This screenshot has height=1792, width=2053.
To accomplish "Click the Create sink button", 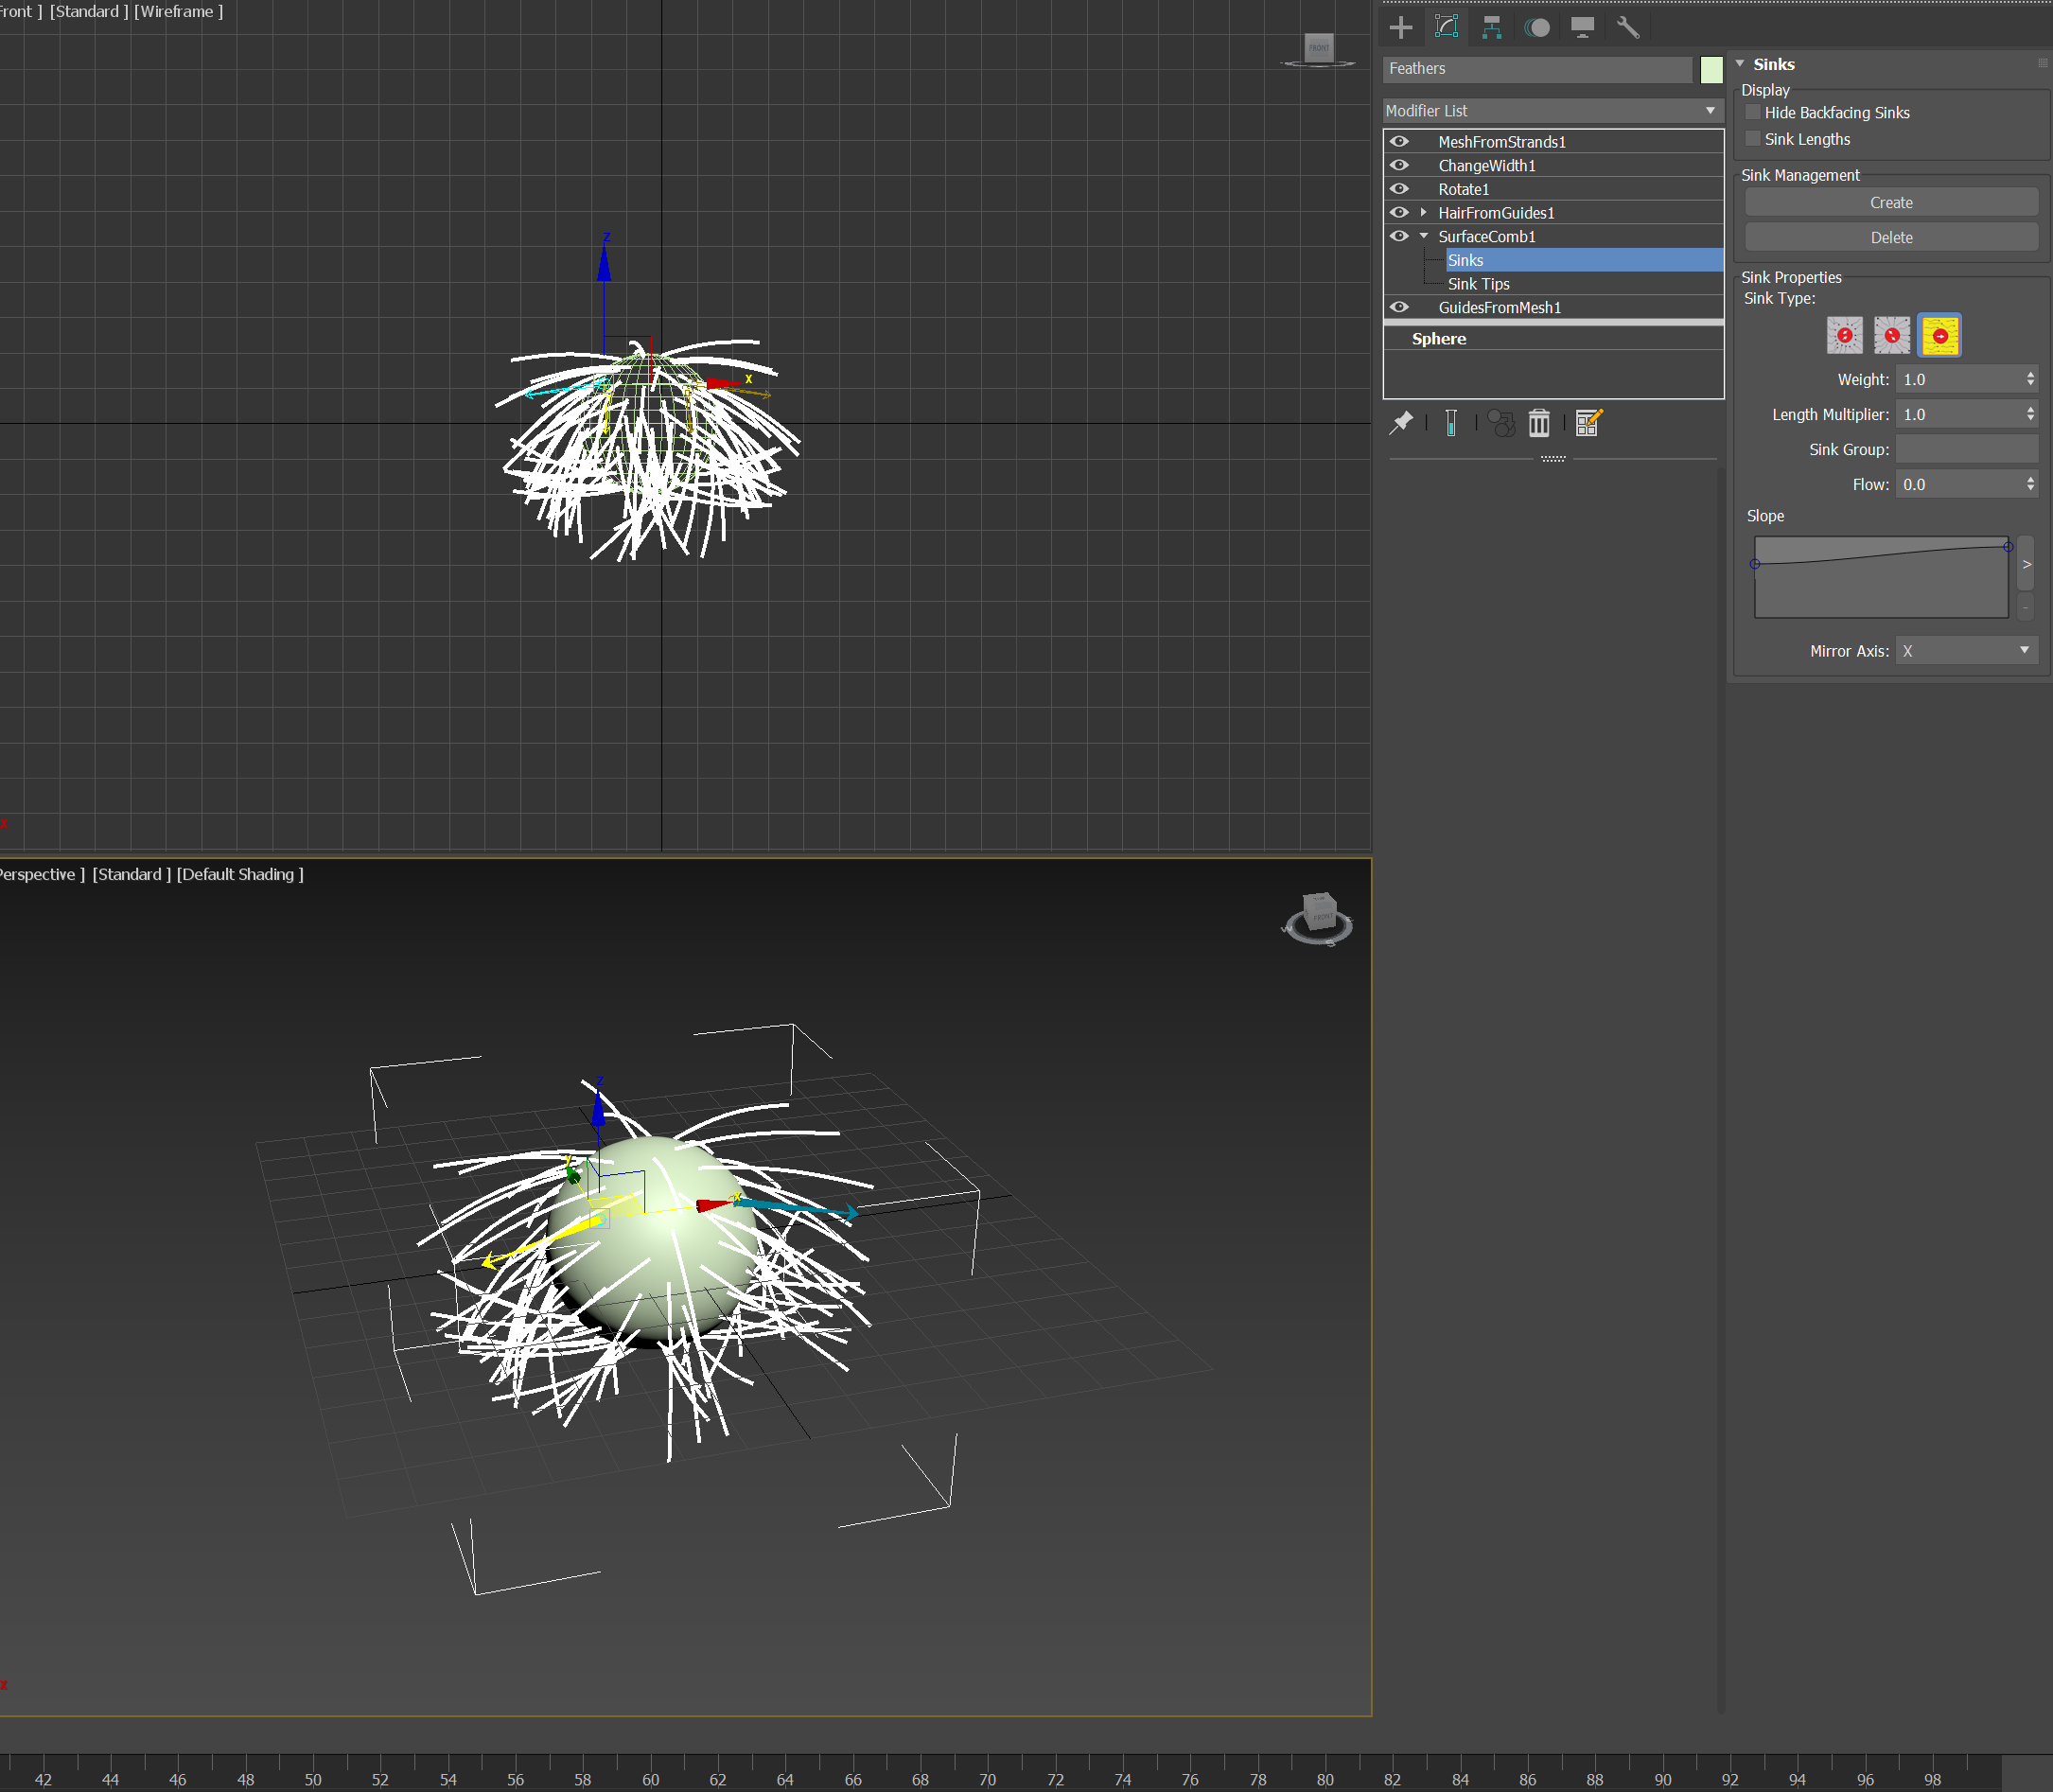I will point(1890,203).
